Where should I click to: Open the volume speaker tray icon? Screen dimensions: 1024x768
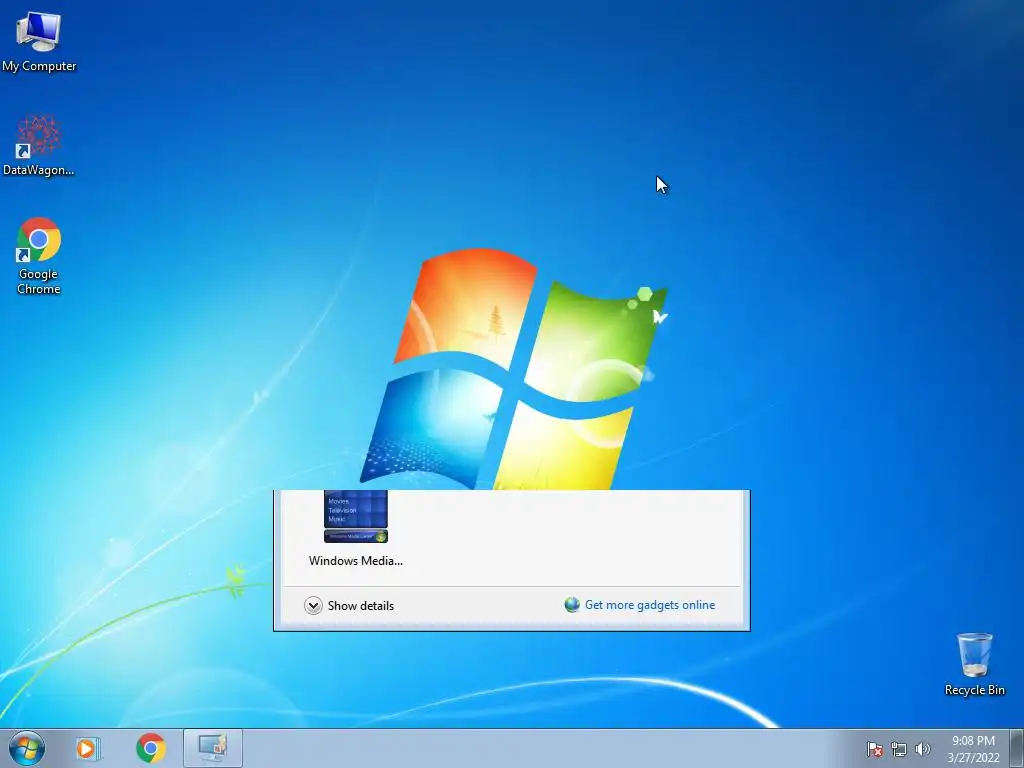922,749
